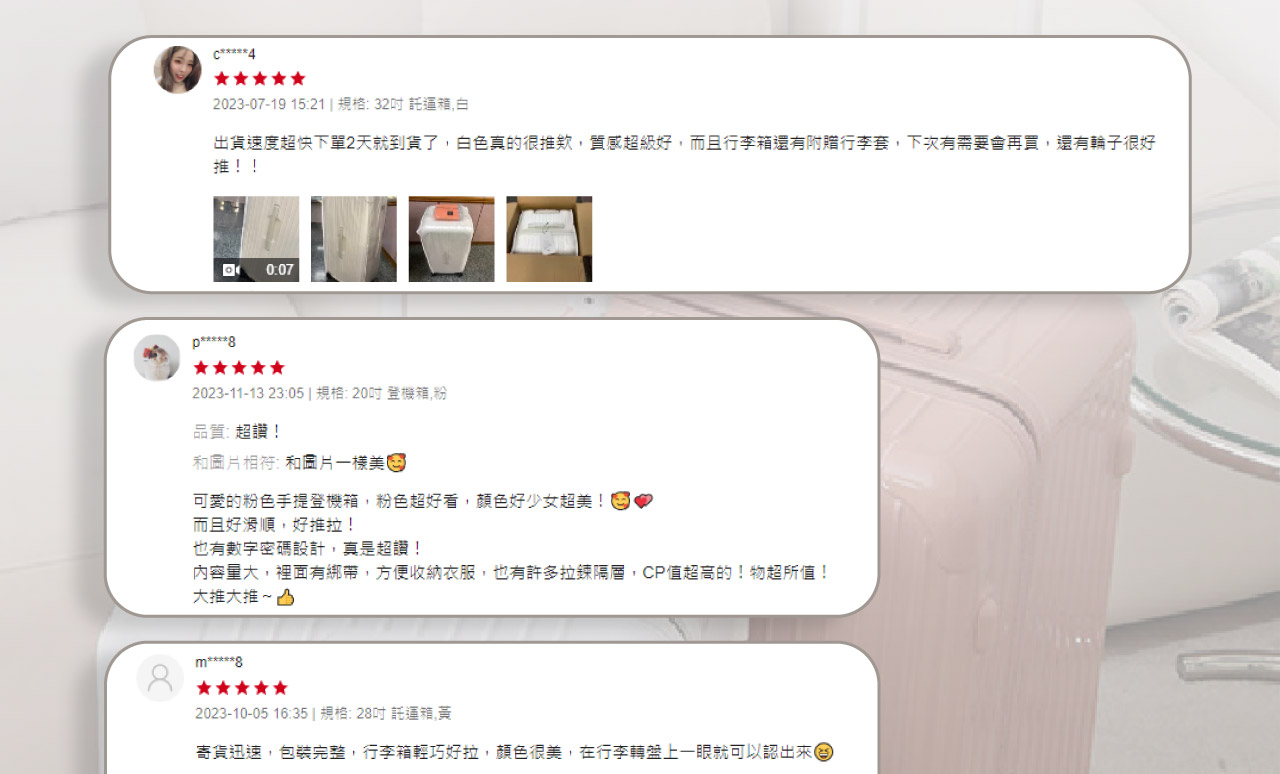Image resolution: width=1280 pixels, height=774 pixels.
Task: Click the 2023-07-19 15:21 review date line
Action: [341, 104]
